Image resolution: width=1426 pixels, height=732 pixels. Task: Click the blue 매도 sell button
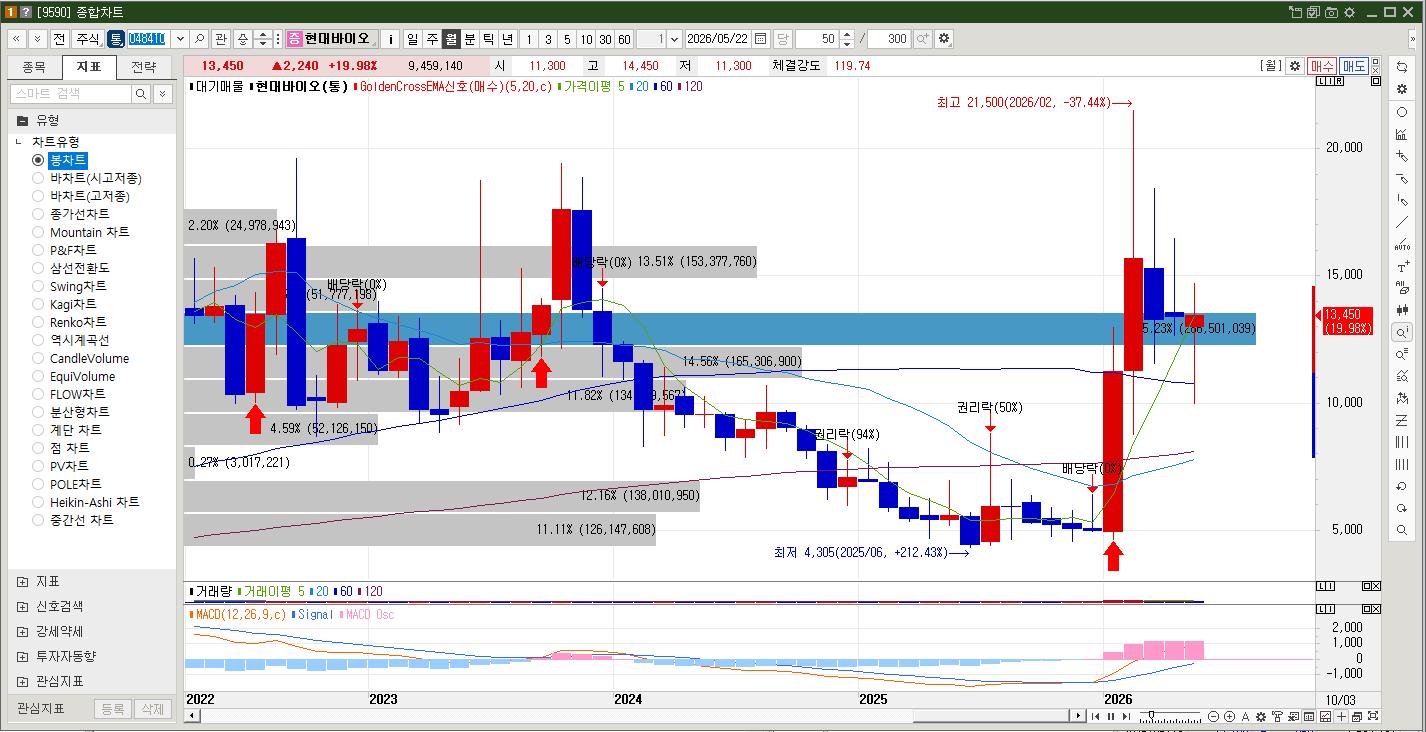coord(1354,66)
